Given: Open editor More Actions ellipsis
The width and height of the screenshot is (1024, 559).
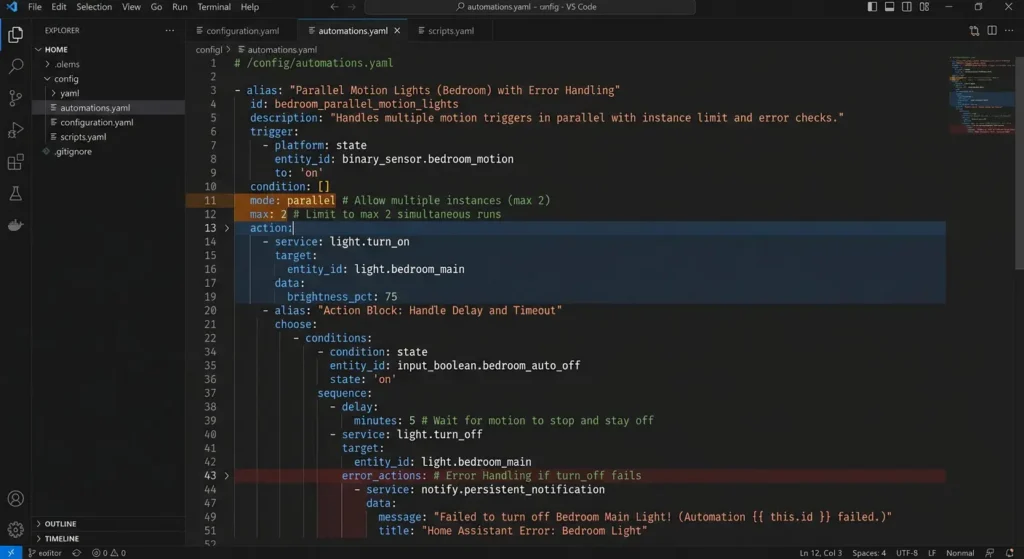Looking at the screenshot, I should point(1009,31).
